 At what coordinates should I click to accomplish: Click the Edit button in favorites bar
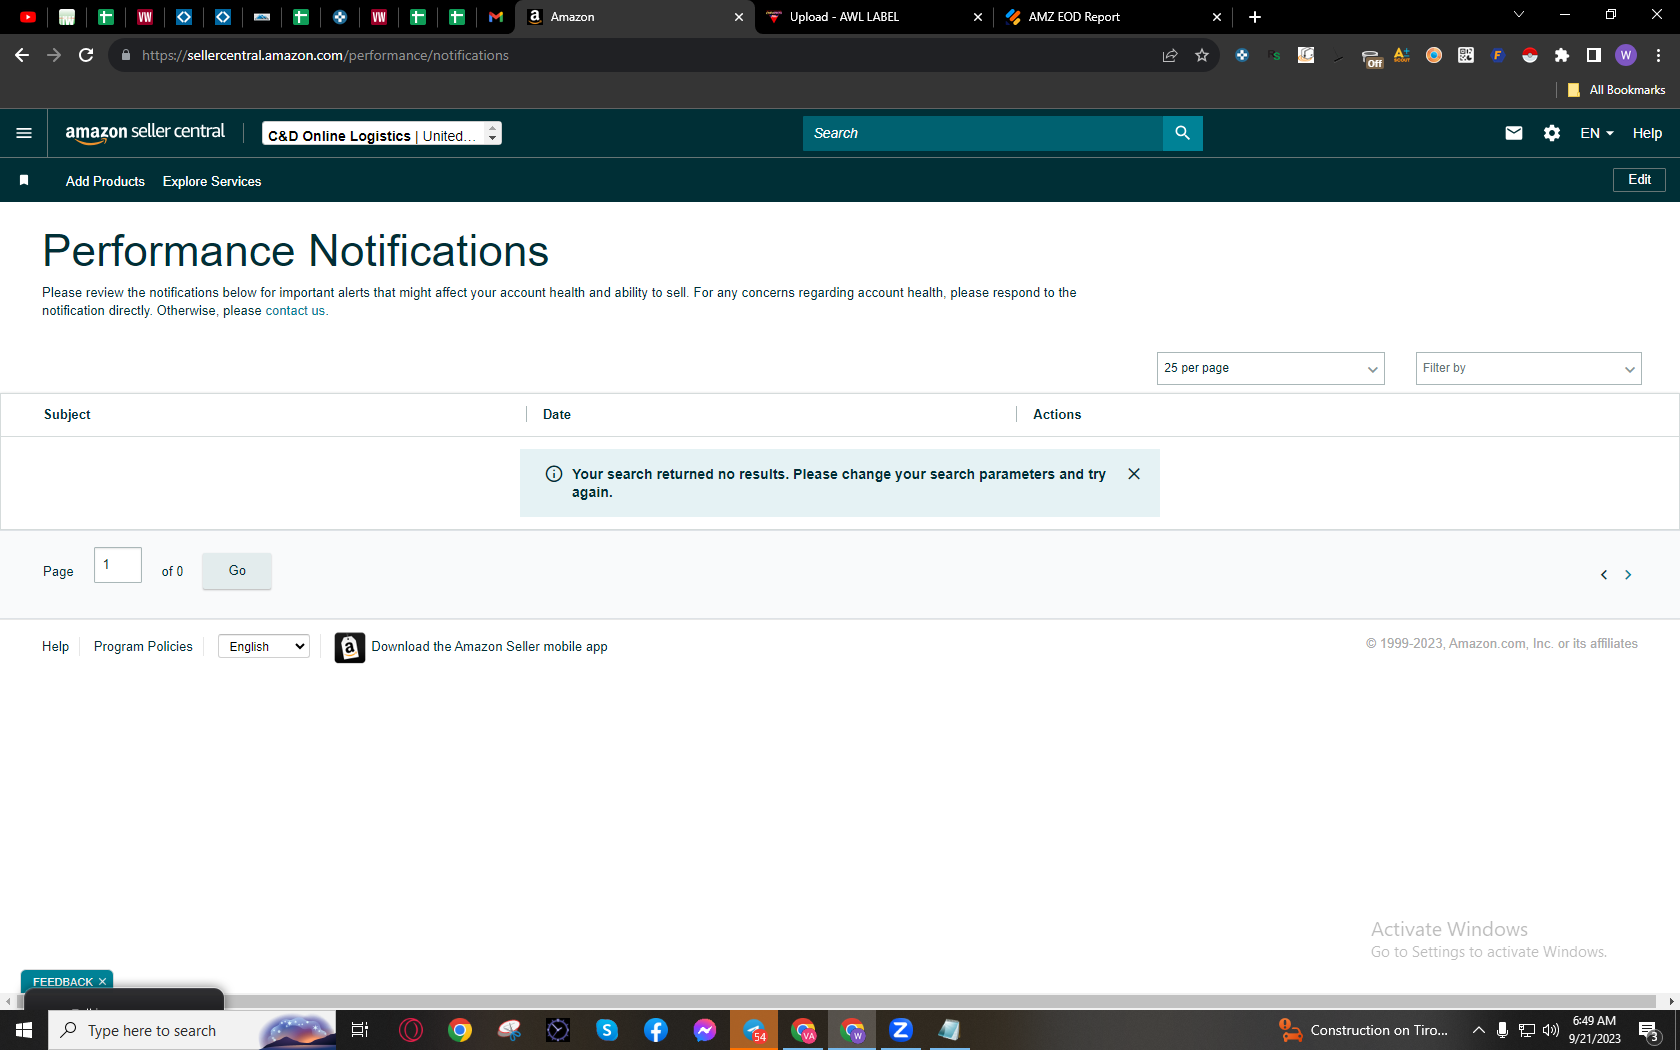pyautogui.click(x=1639, y=180)
